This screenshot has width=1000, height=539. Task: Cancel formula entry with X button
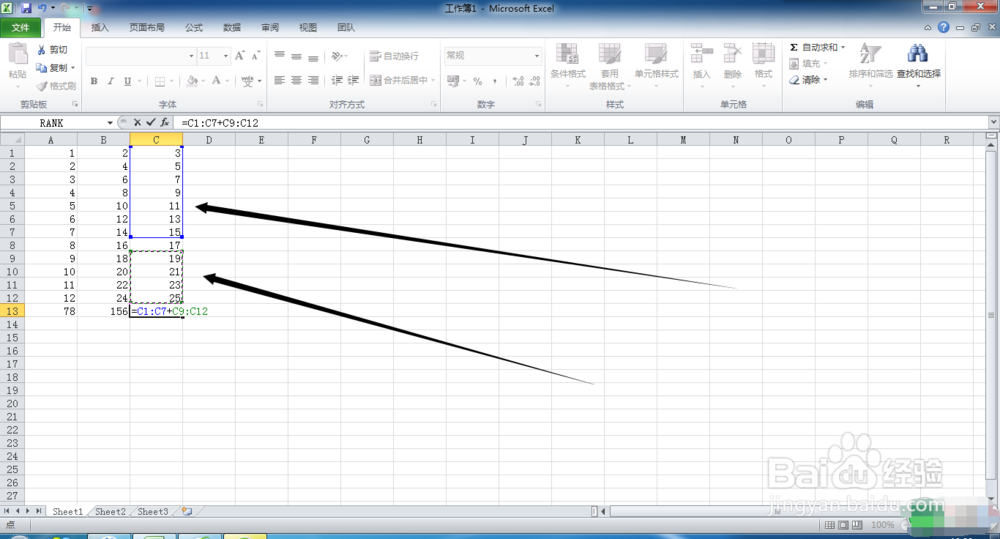tap(137, 122)
